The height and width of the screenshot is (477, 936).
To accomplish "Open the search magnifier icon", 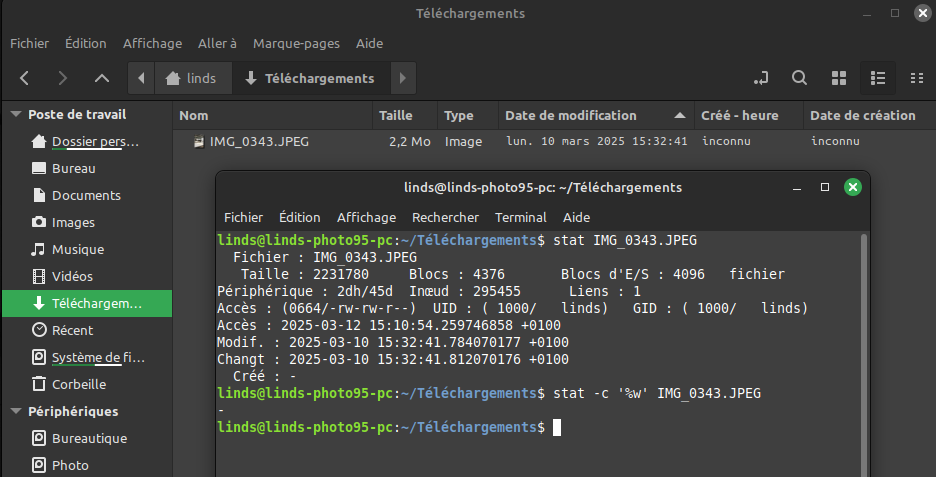I will point(799,78).
